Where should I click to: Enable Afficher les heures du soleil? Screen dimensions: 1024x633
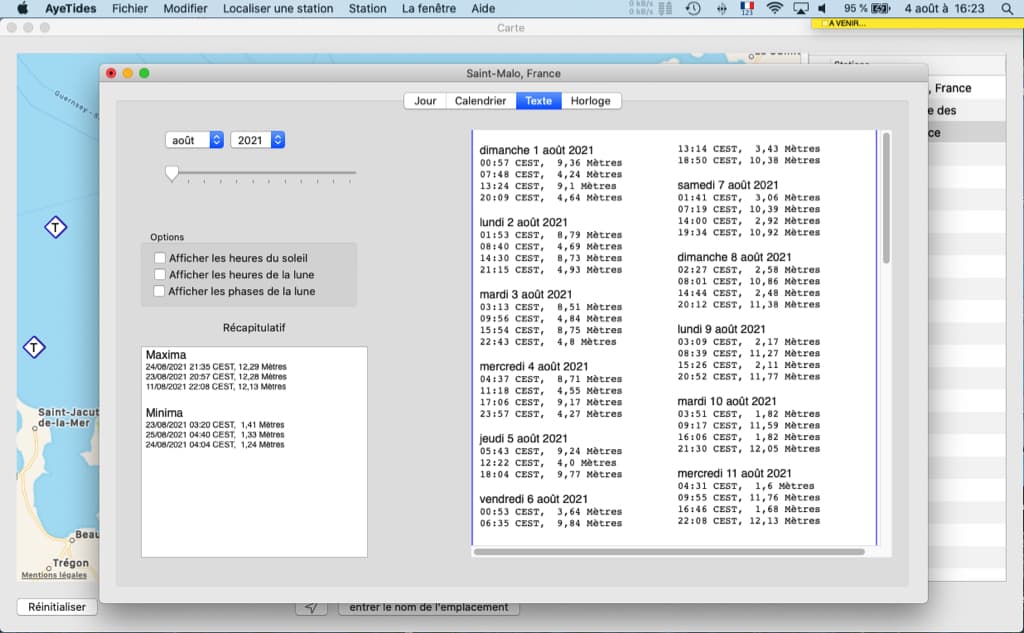tap(159, 258)
